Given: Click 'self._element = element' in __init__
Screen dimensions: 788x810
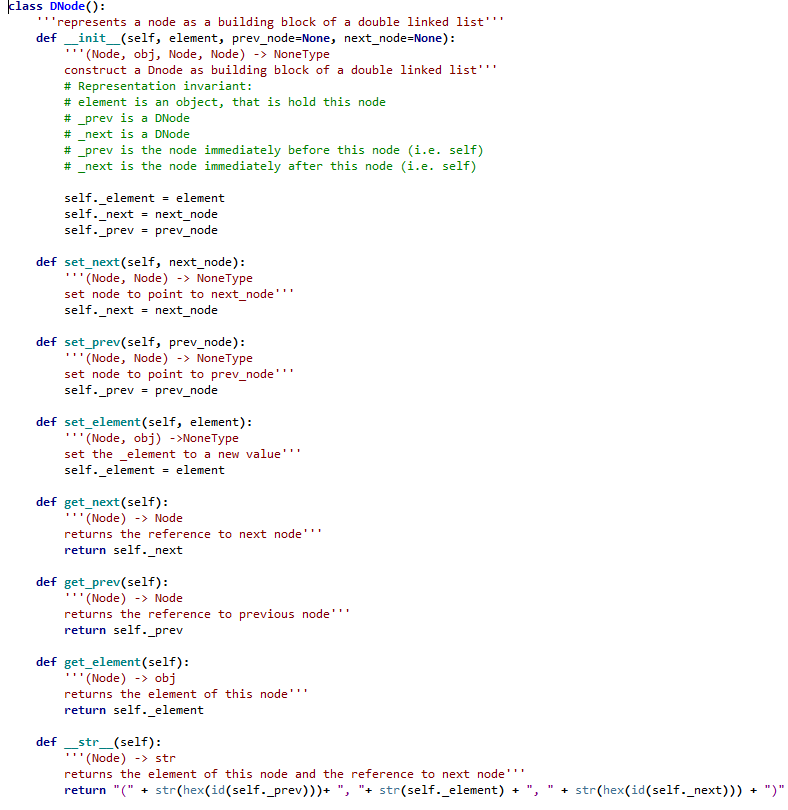Looking at the screenshot, I should click(x=144, y=198).
